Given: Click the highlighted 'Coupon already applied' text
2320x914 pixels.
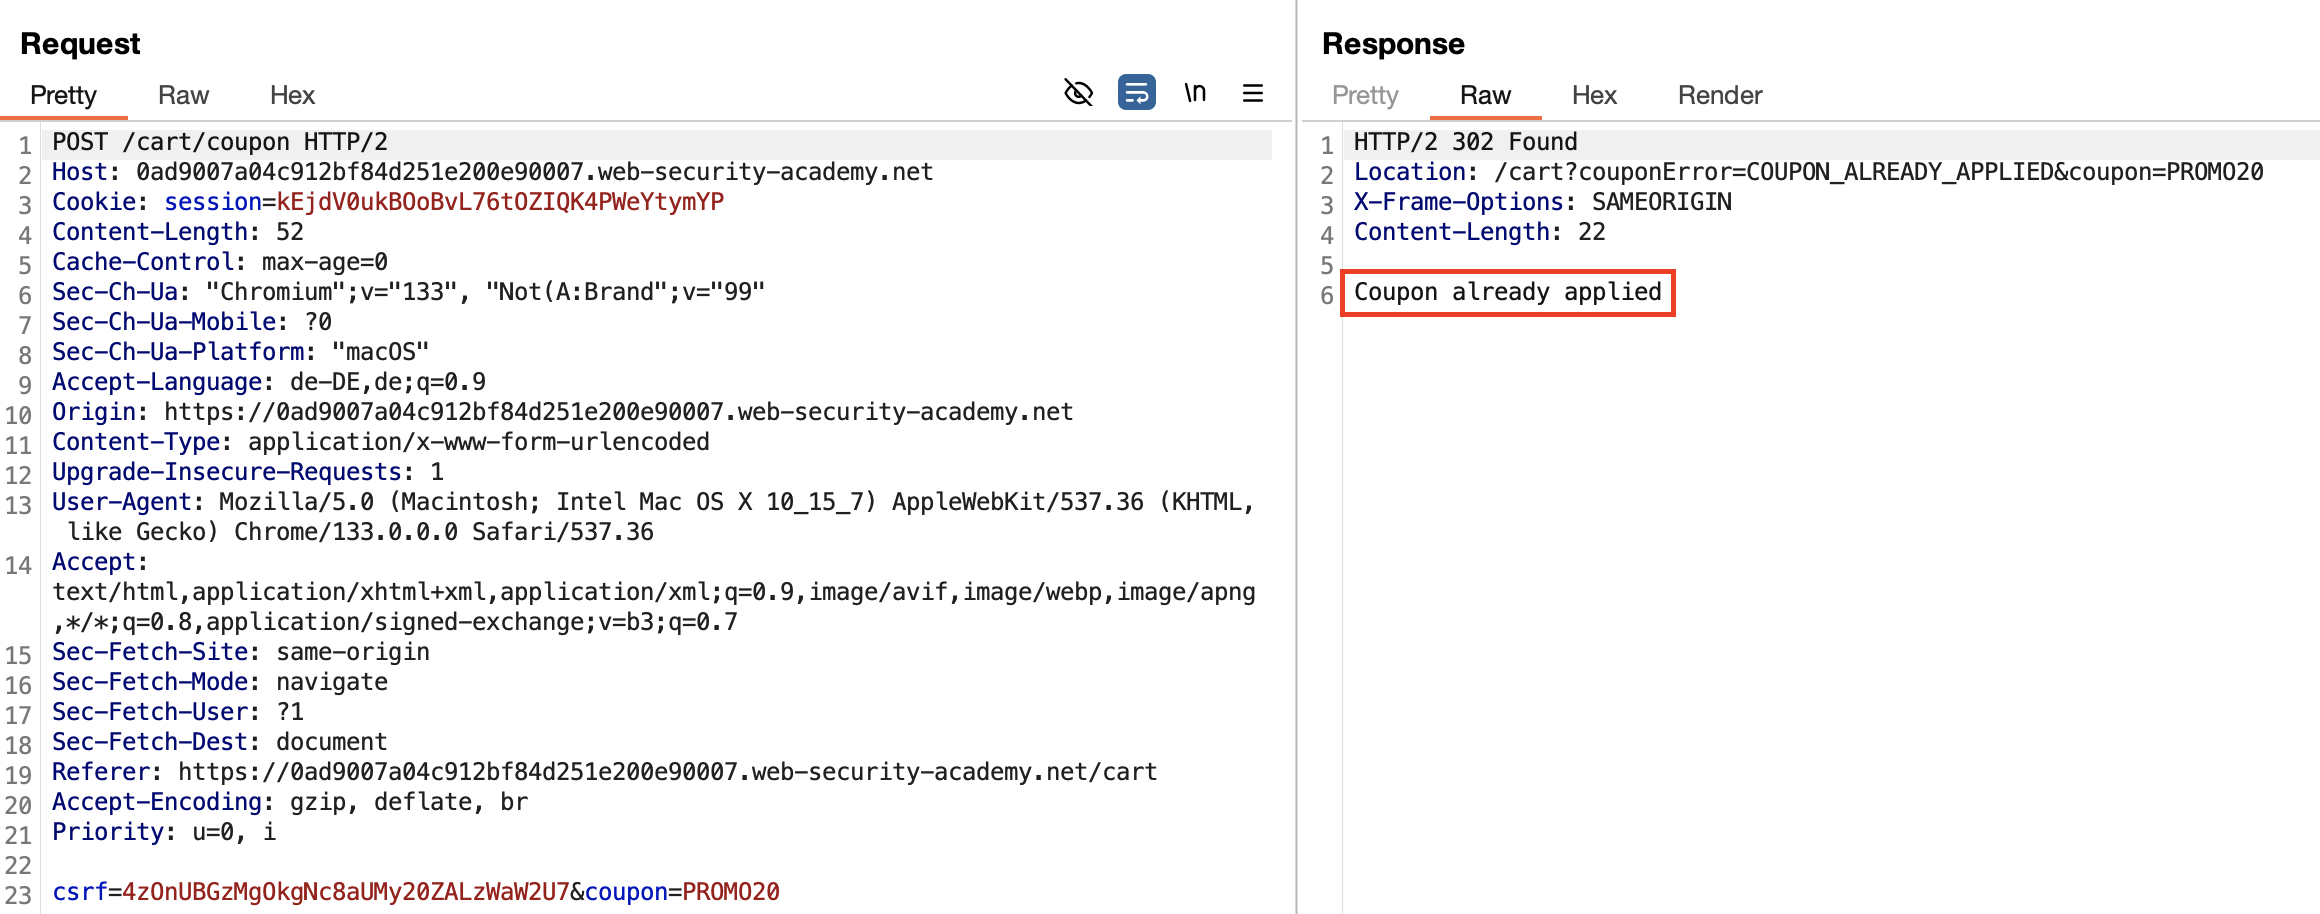Looking at the screenshot, I should pos(1507,292).
